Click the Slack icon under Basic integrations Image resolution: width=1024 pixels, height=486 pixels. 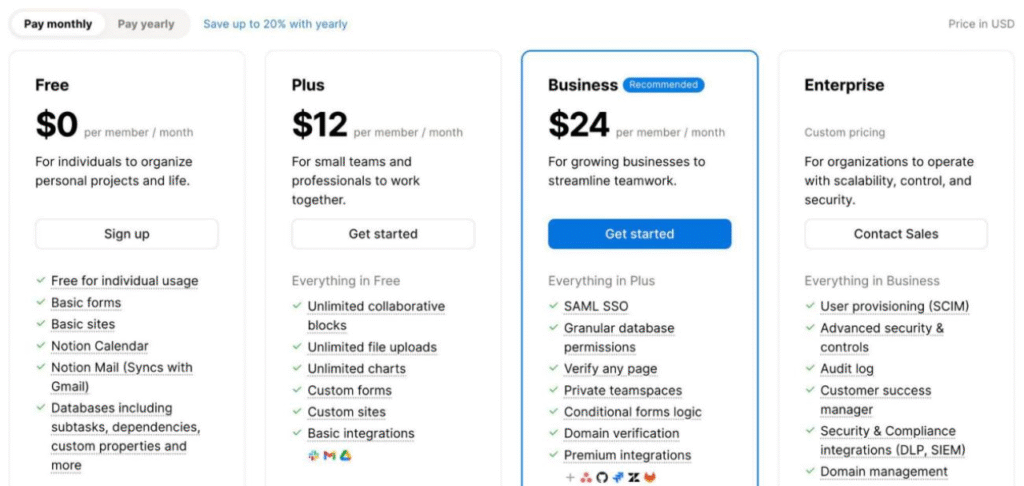(313, 456)
